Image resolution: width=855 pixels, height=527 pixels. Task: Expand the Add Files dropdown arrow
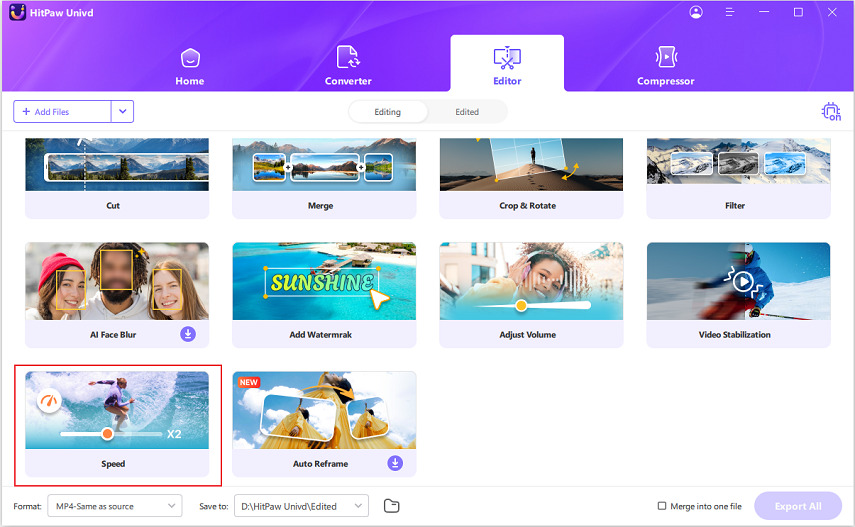click(123, 112)
